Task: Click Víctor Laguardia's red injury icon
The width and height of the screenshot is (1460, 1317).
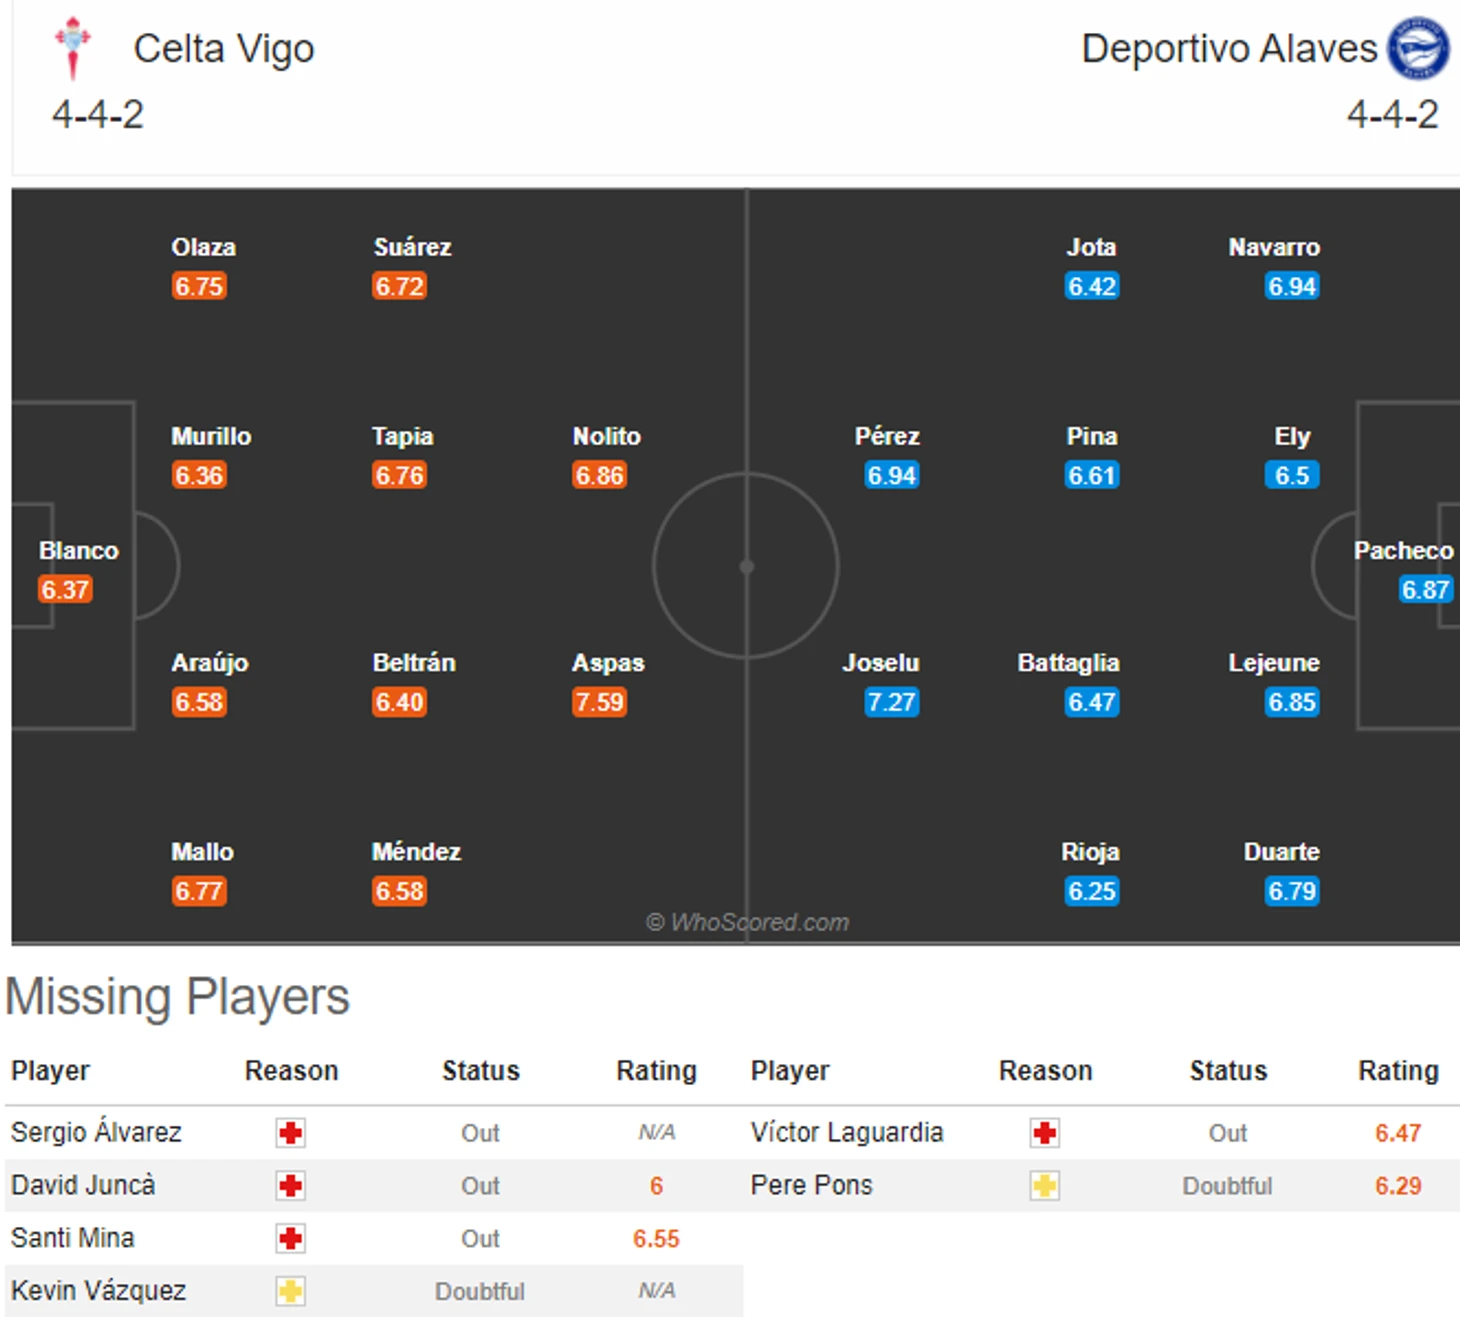Action: [1045, 1133]
